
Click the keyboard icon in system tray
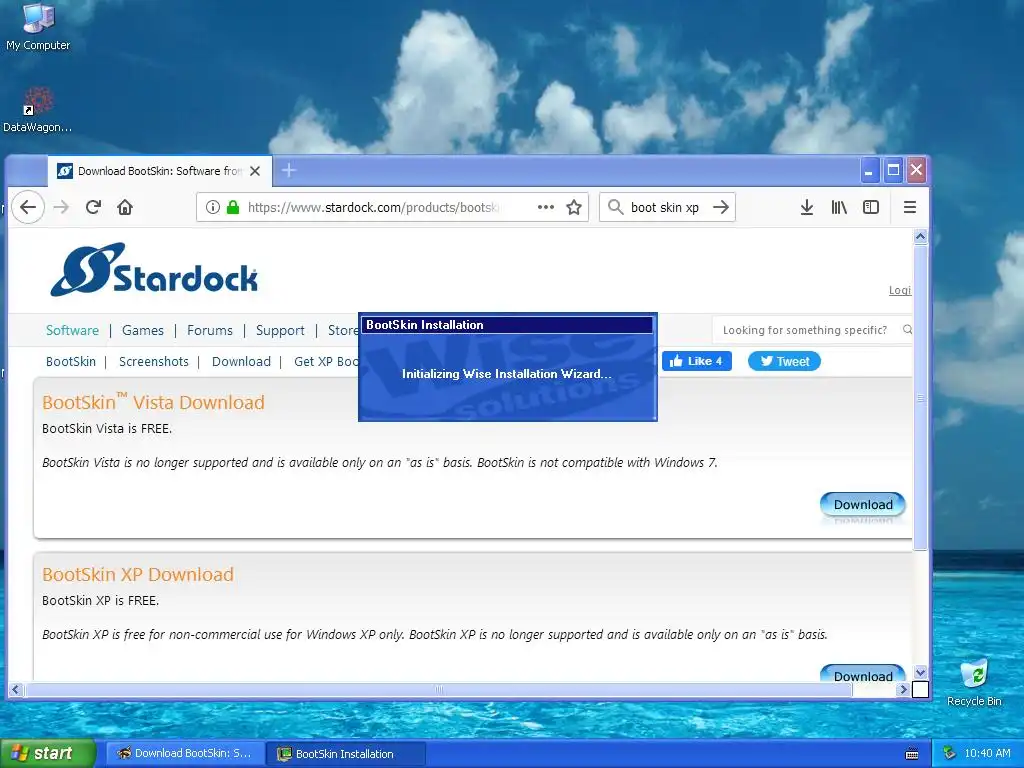(912, 754)
